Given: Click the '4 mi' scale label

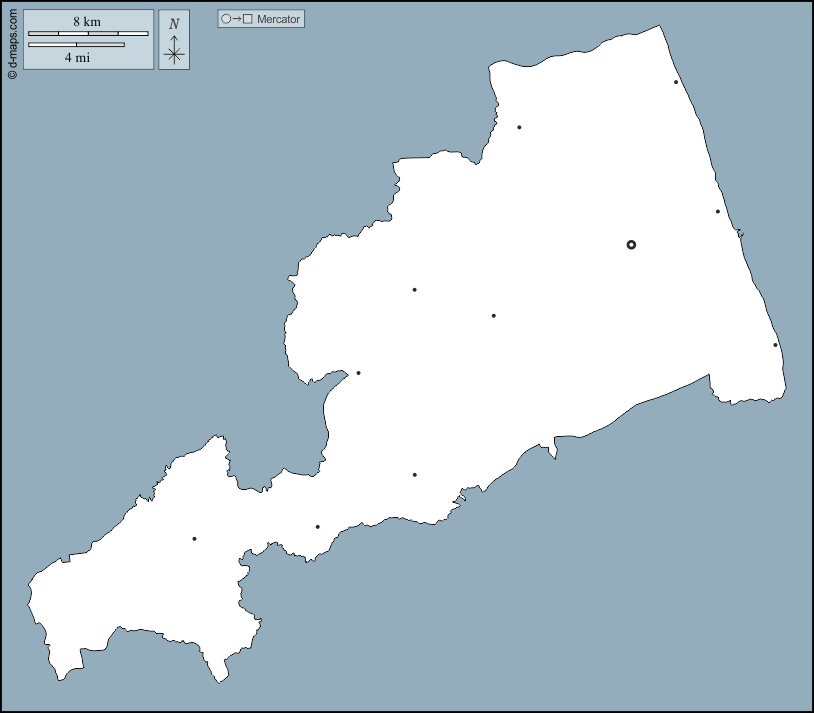Looking at the screenshot, I should click(77, 58).
